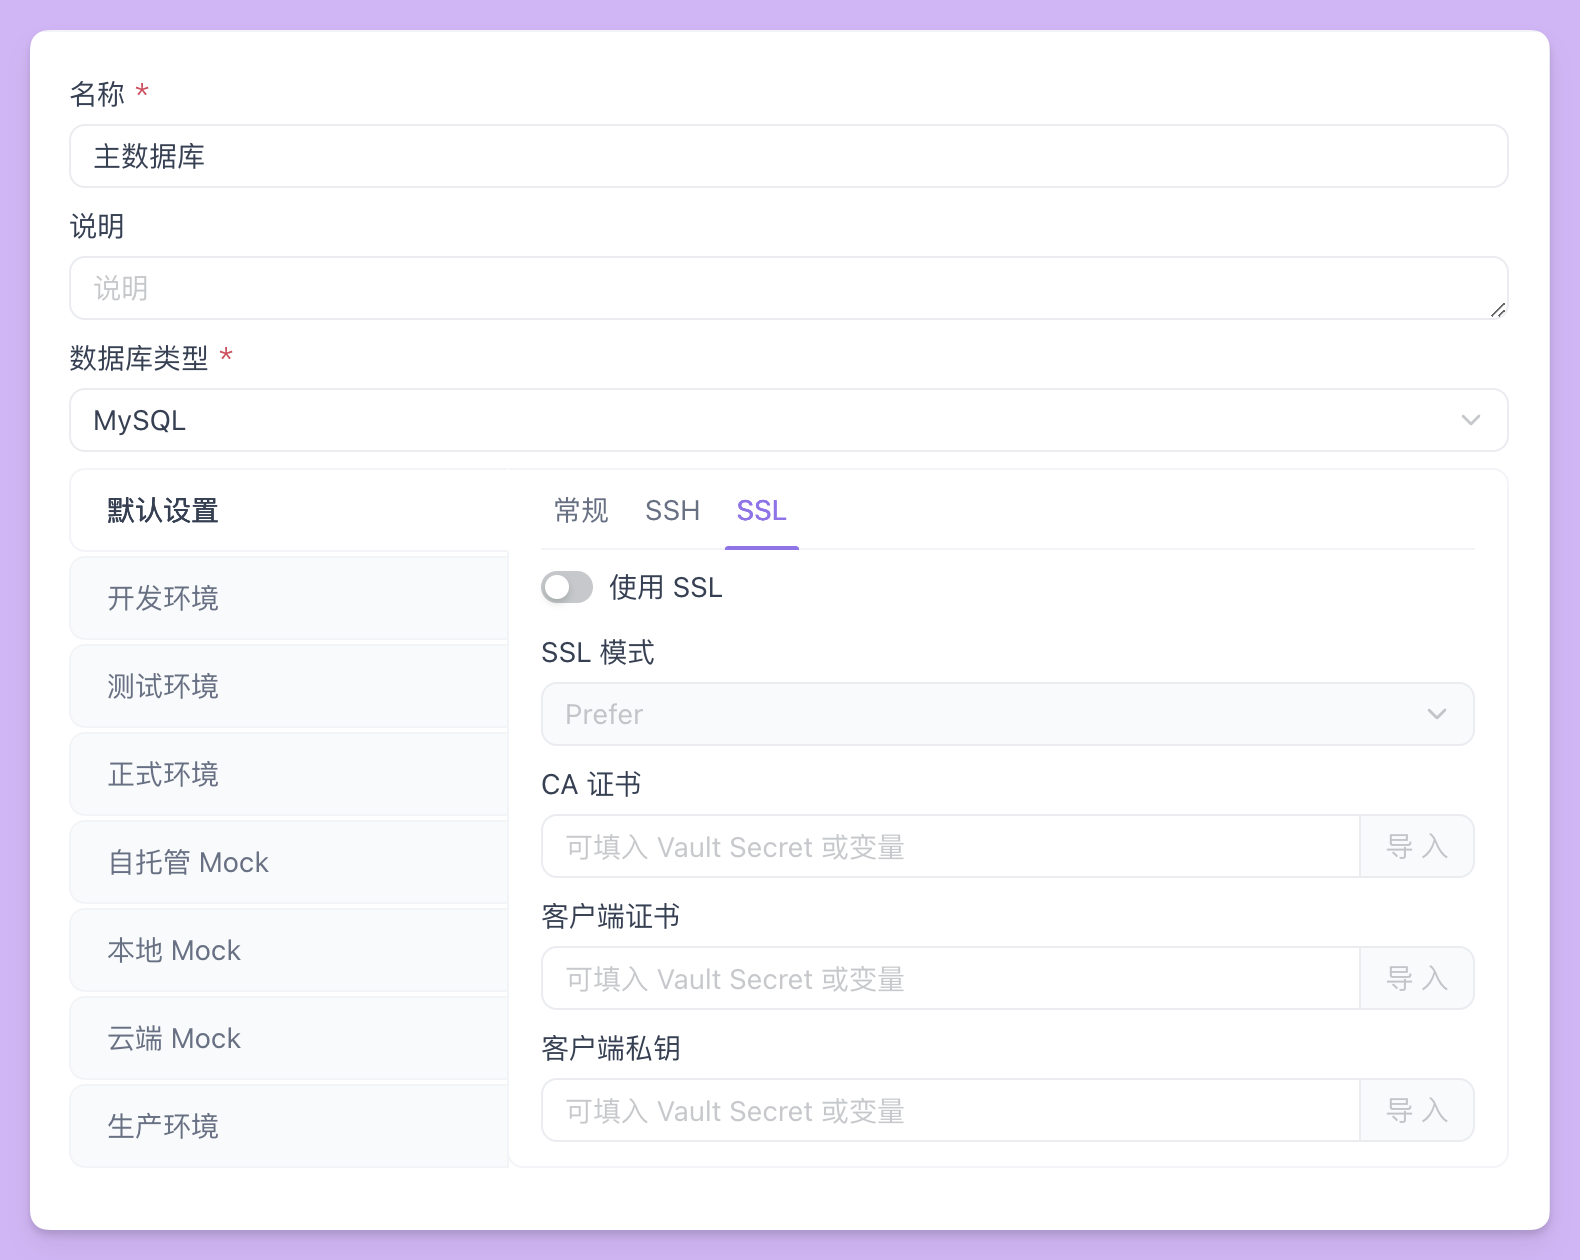
Task: Click 导入 button for 客户端私钥
Action: [1417, 1110]
